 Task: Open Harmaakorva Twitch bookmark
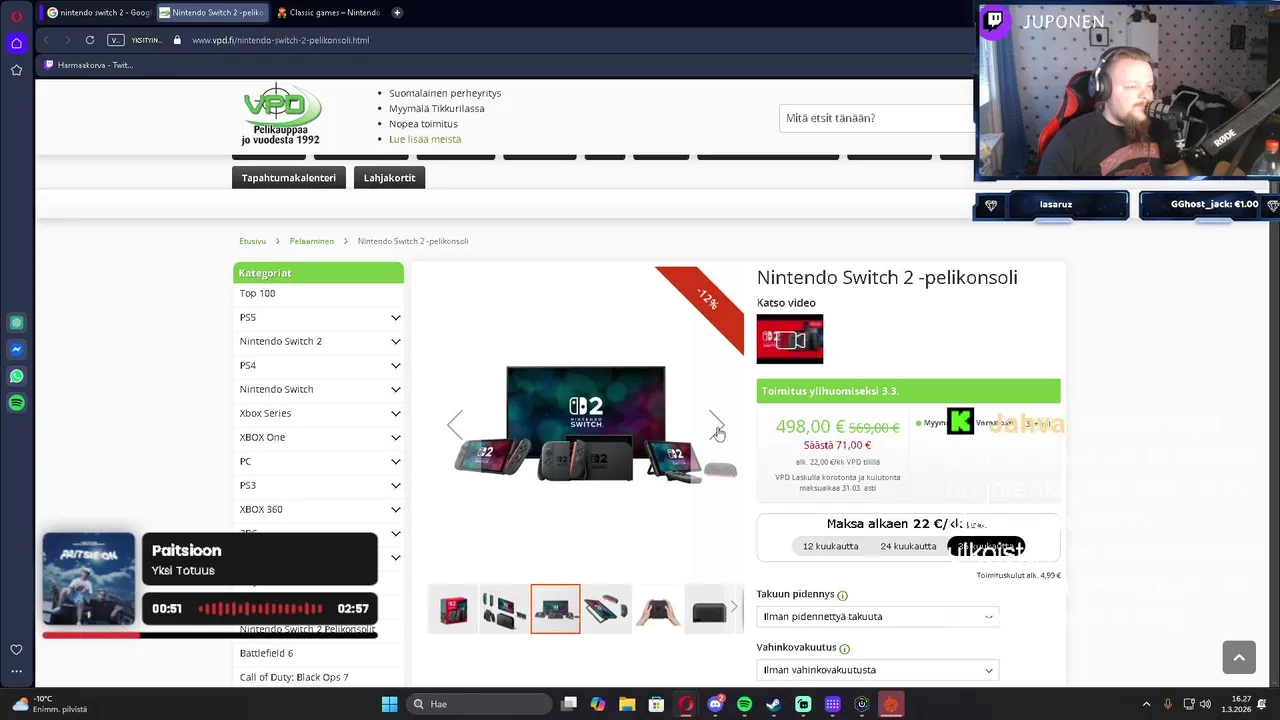[x=88, y=65]
